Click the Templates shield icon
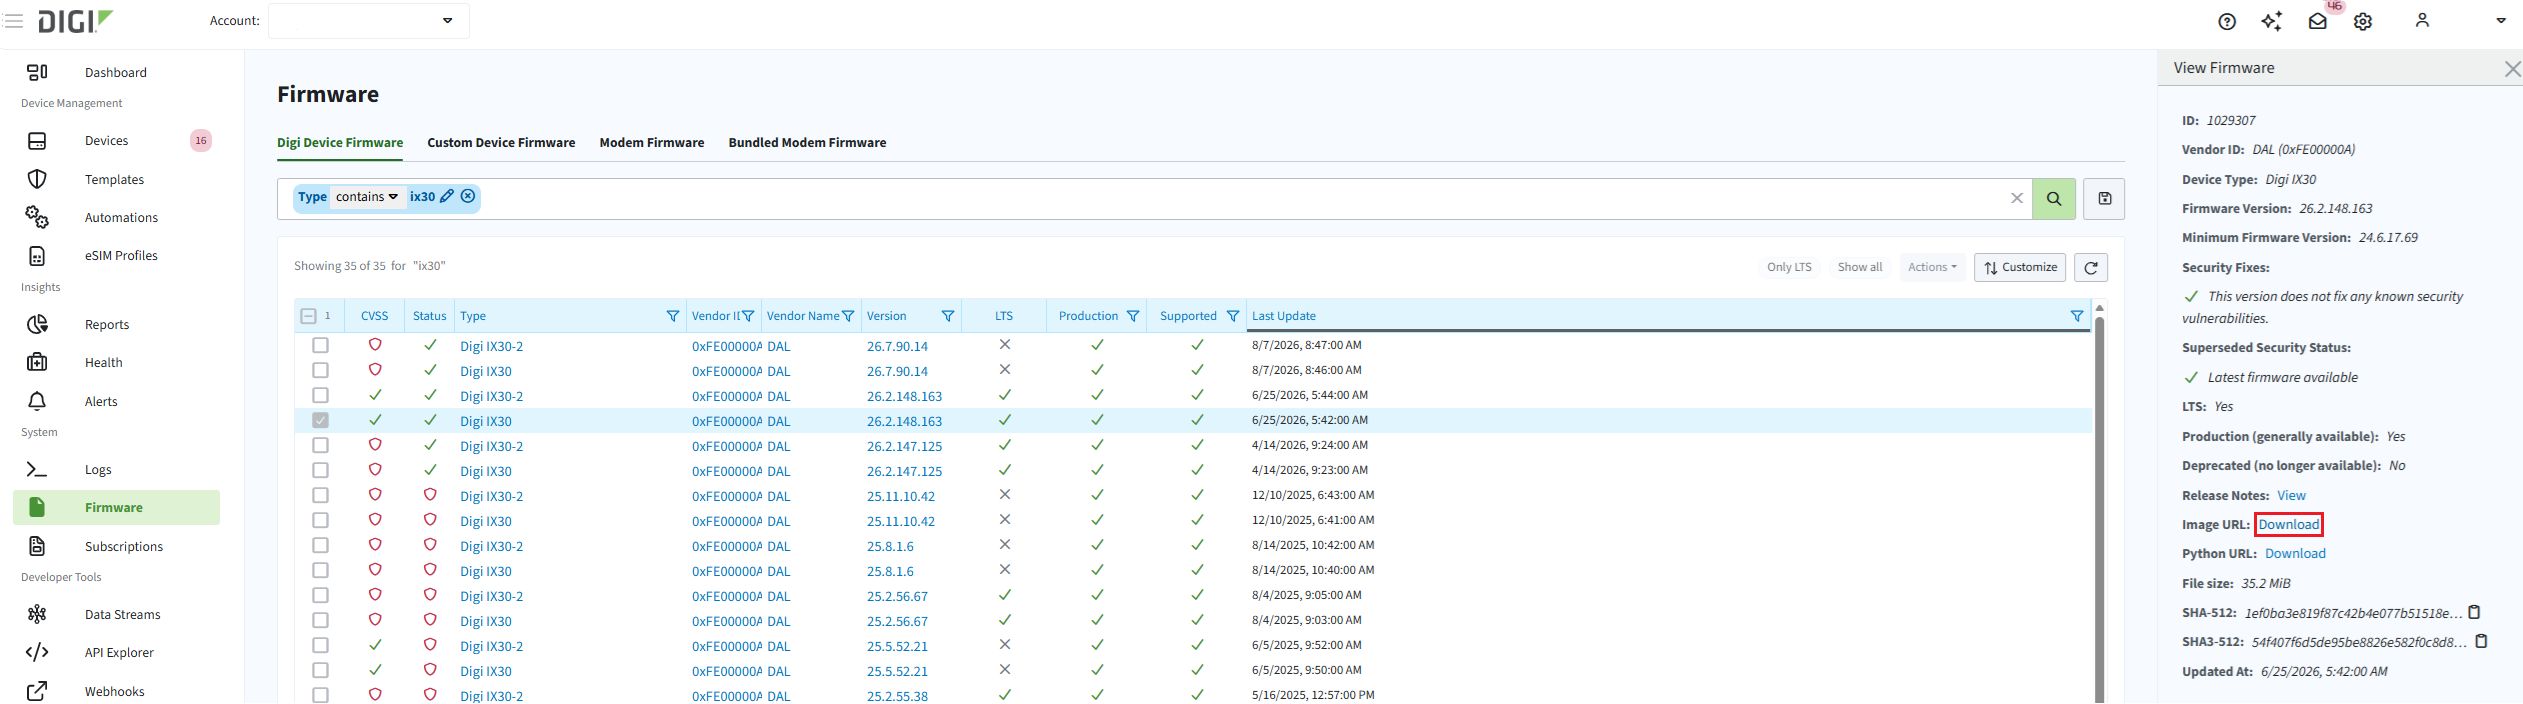This screenshot has height=704, width=2523. [x=37, y=179]
